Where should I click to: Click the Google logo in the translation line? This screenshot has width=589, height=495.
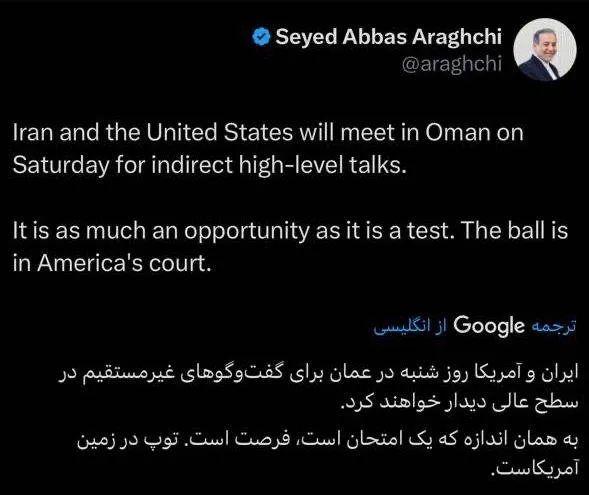point(489,326)
